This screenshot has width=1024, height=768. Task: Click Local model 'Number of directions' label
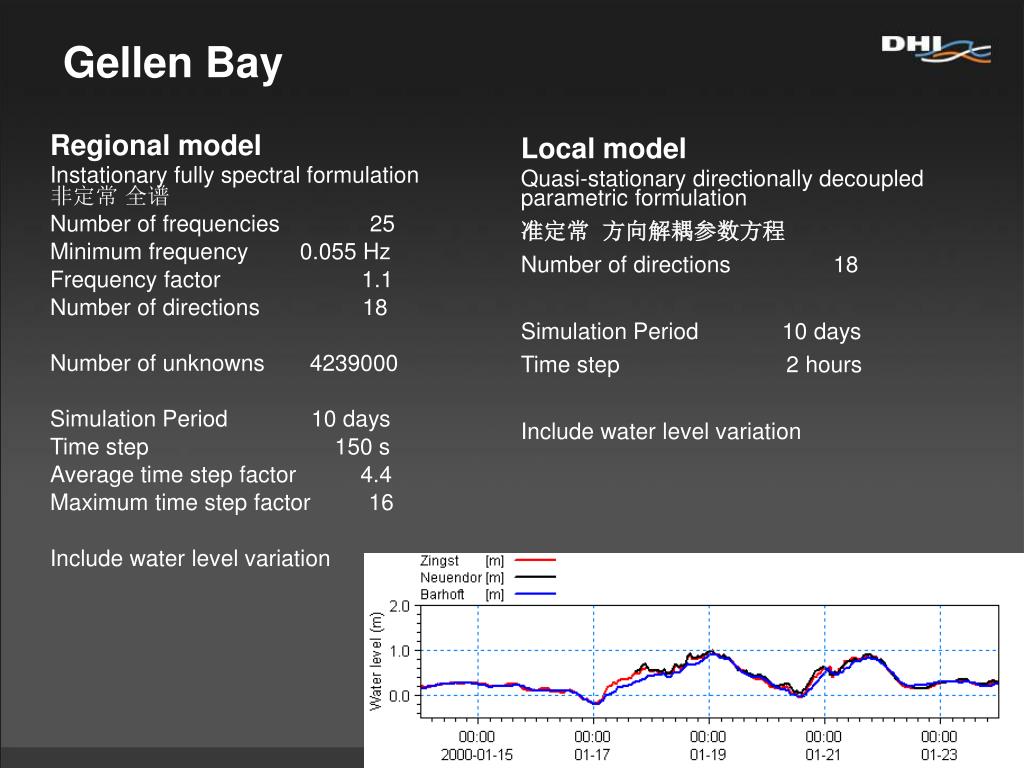coord(626,264)
